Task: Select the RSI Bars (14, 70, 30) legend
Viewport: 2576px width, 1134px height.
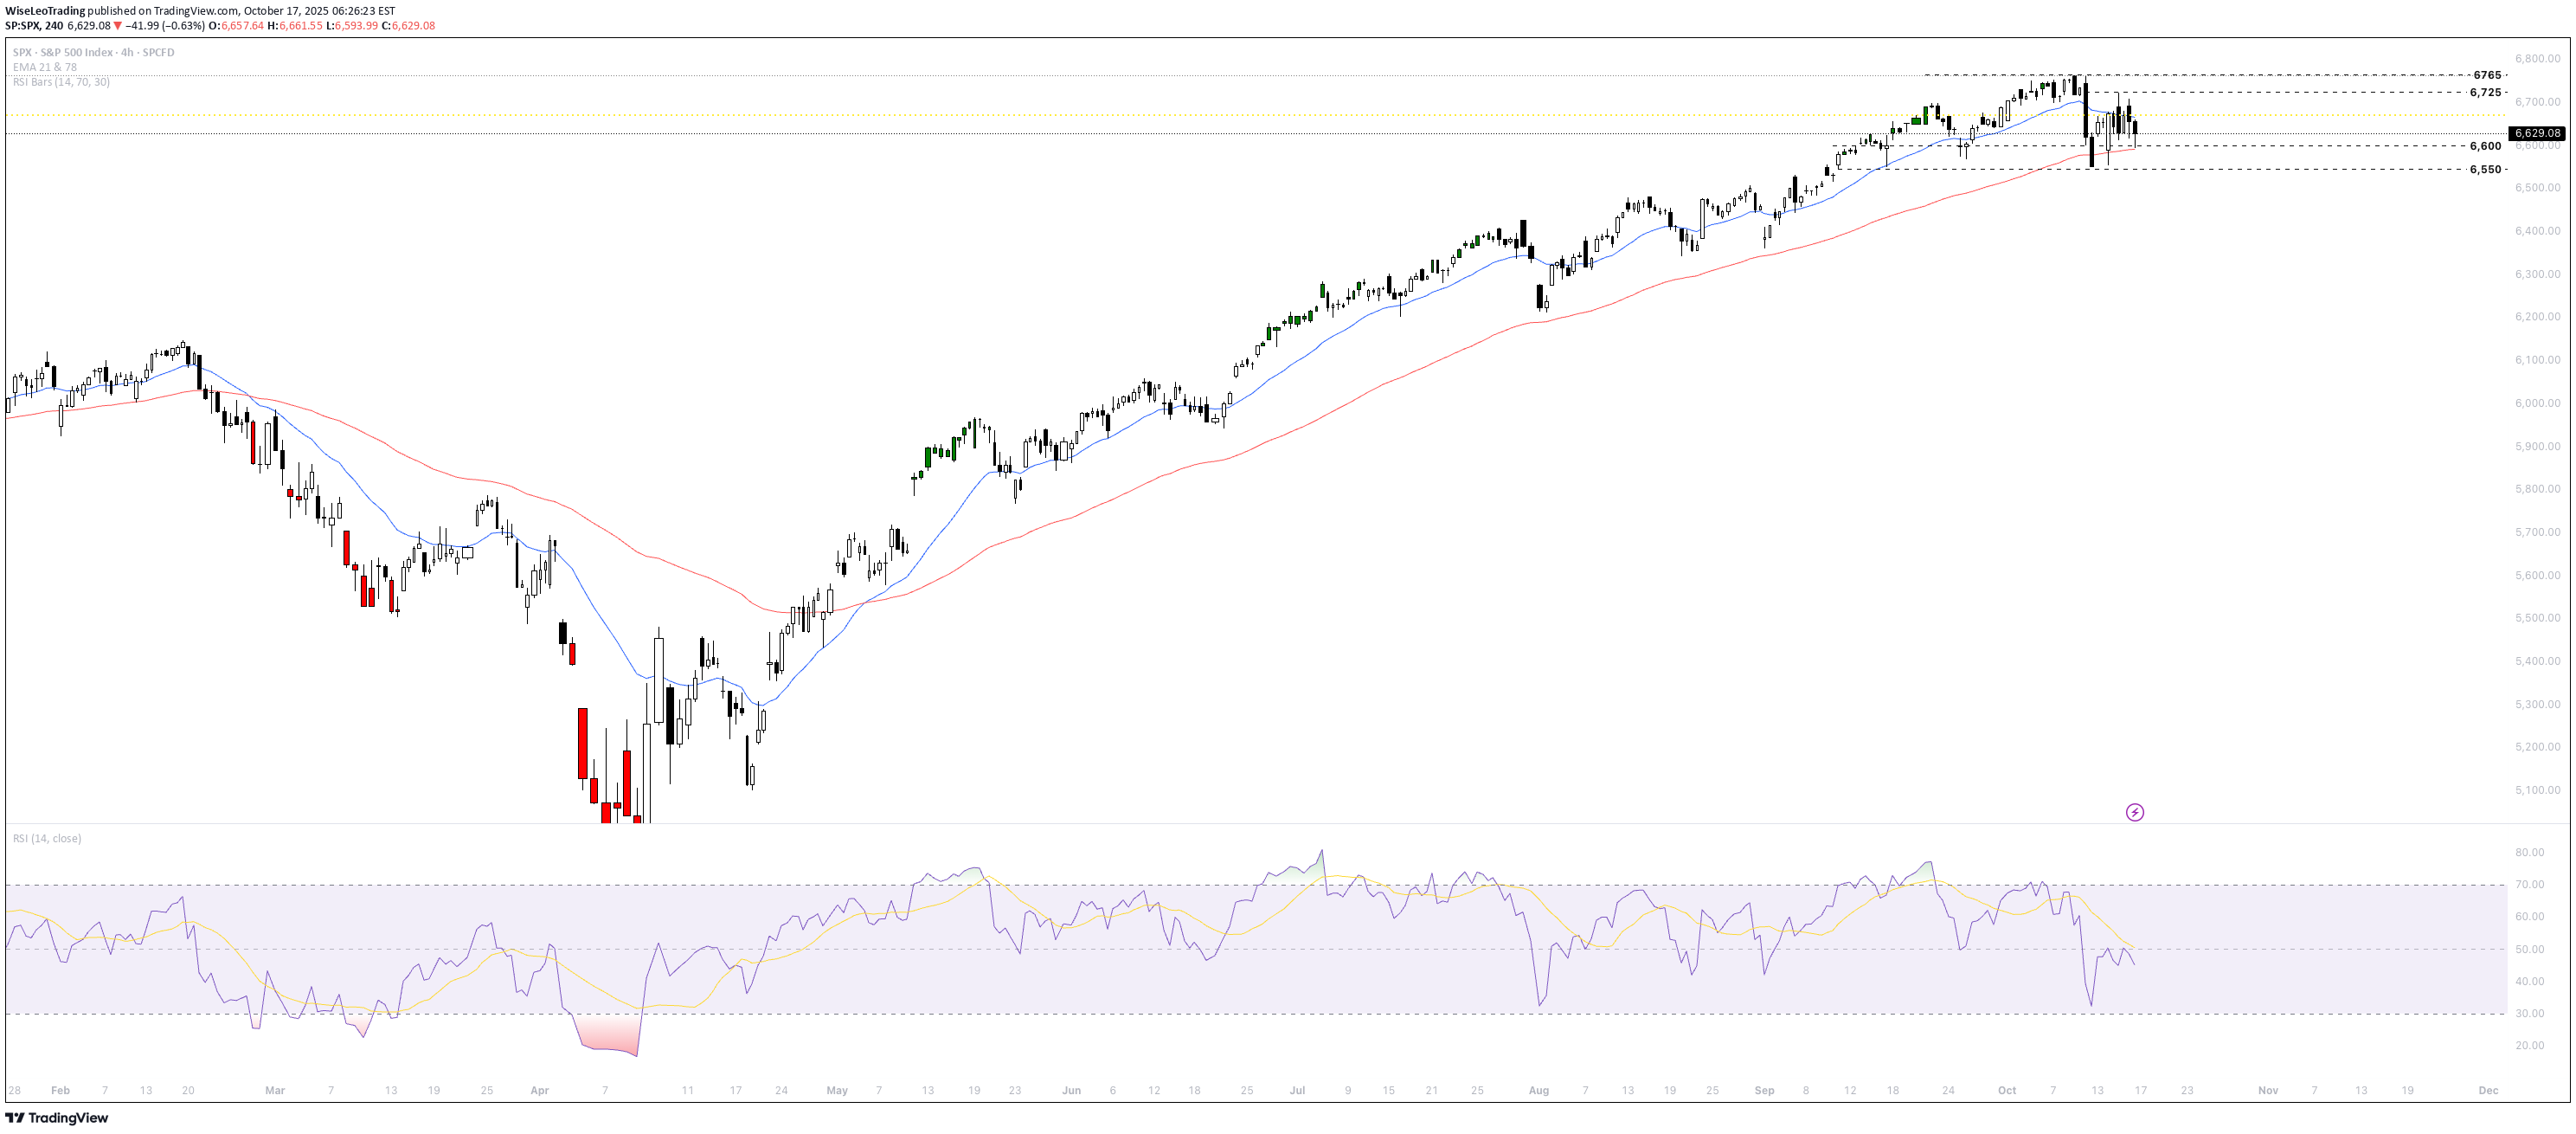Action: click(x=61, y=82)
